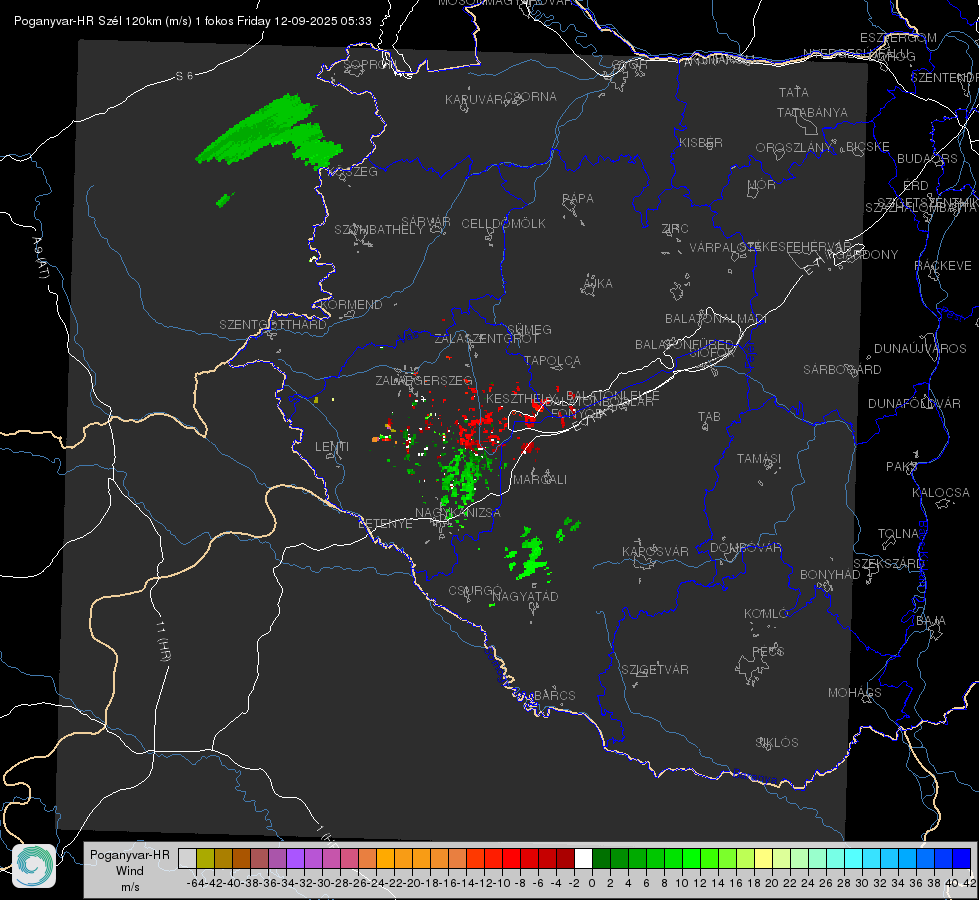979x900 pixels.
Task: Click the 'Poganyvar-HR Wind m/s' legend title
Action: click(x=130, y=871)
